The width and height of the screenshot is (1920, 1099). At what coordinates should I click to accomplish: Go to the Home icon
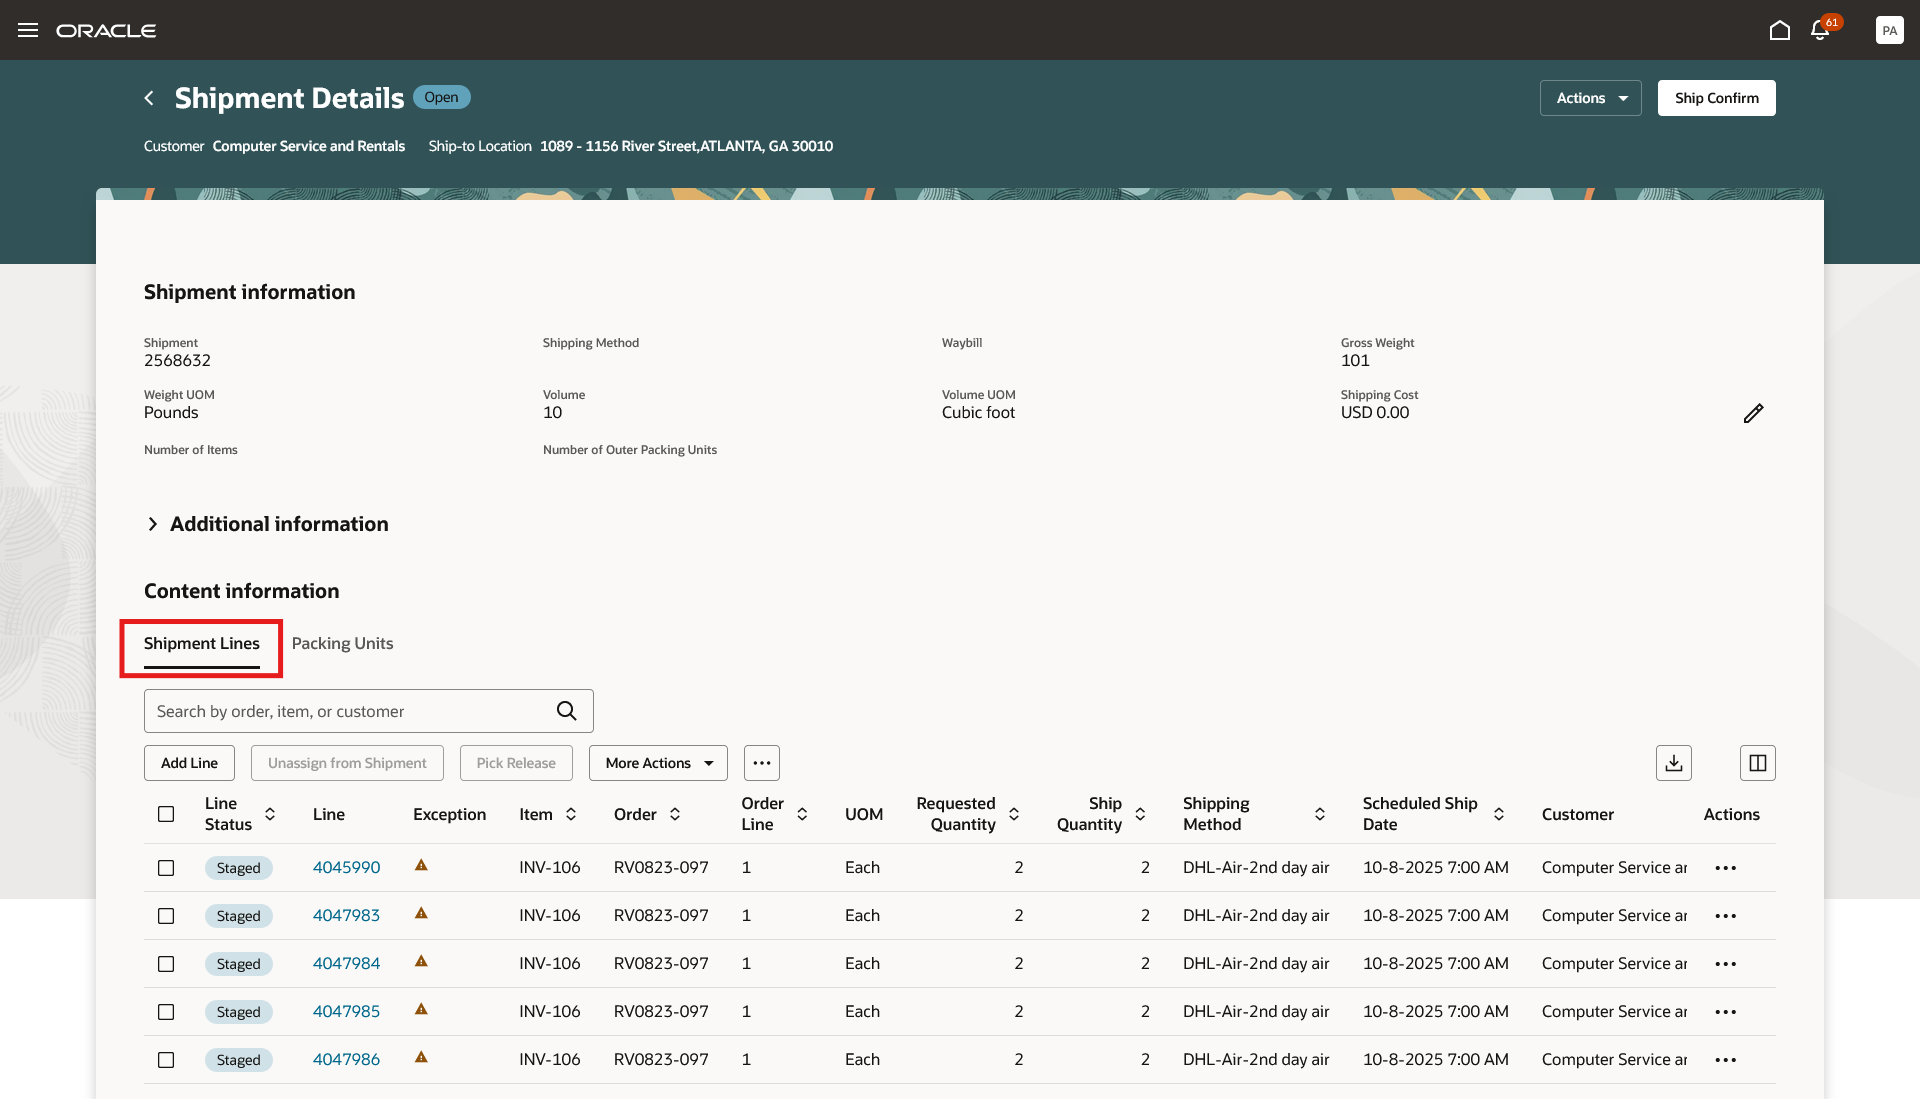(1779, 30)
